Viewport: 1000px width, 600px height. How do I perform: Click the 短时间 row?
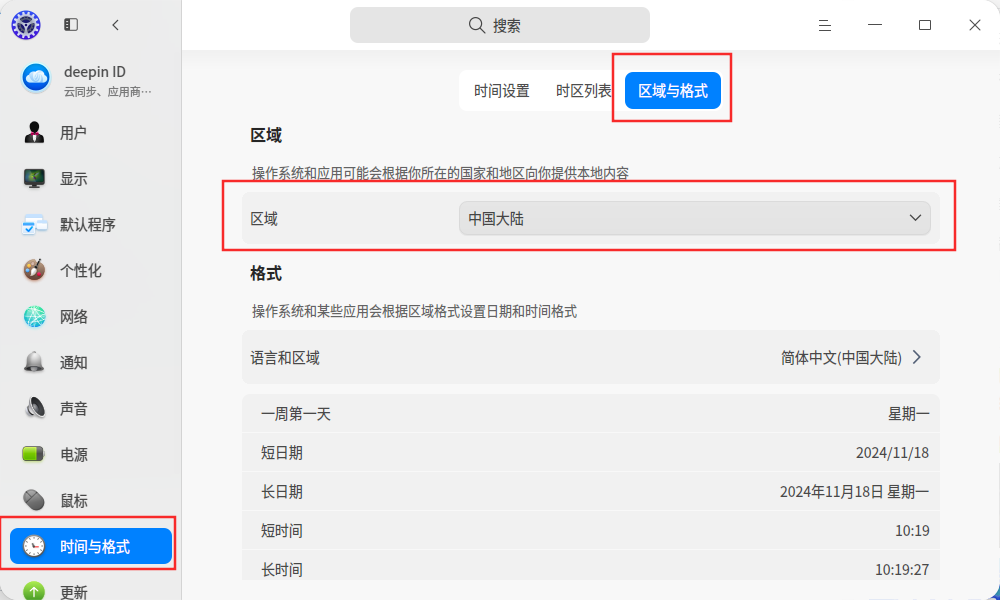click(591, 530)
